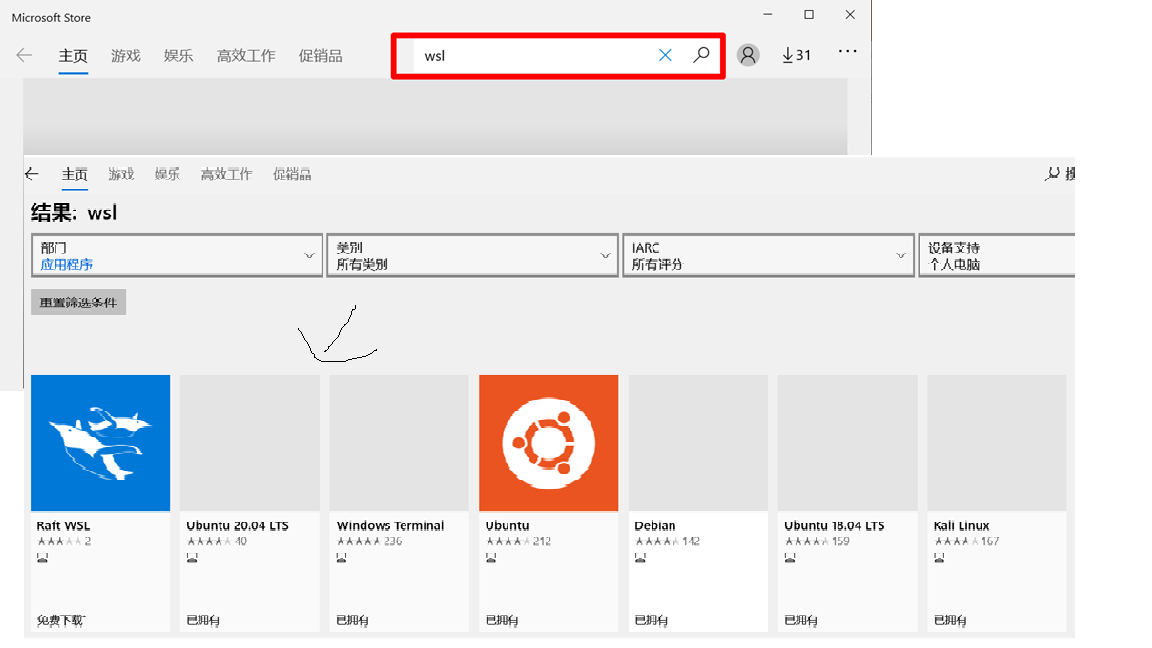Select 促销品 tab in lower window
Screen dimensions: 1152x648
(x=292, y=174)
